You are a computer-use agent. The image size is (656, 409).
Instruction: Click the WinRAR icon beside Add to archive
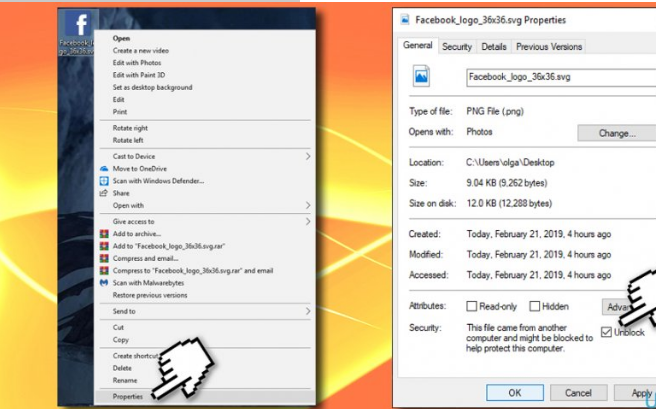coord(104,234)
